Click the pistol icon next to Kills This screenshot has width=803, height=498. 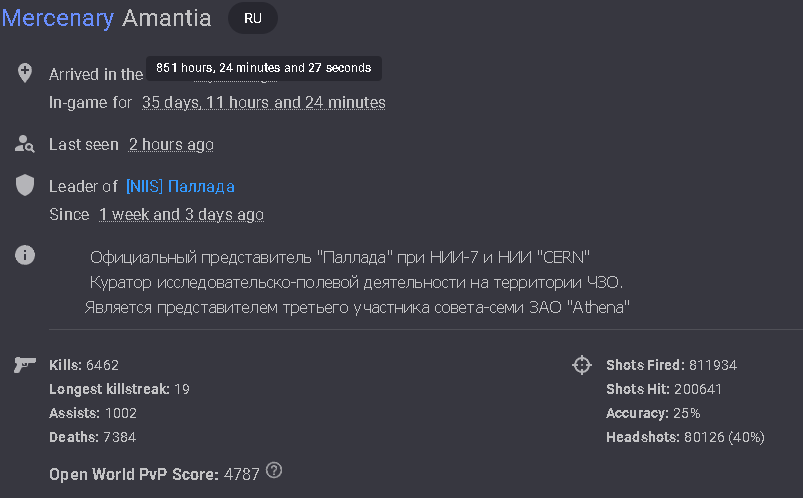click(25, 365)
